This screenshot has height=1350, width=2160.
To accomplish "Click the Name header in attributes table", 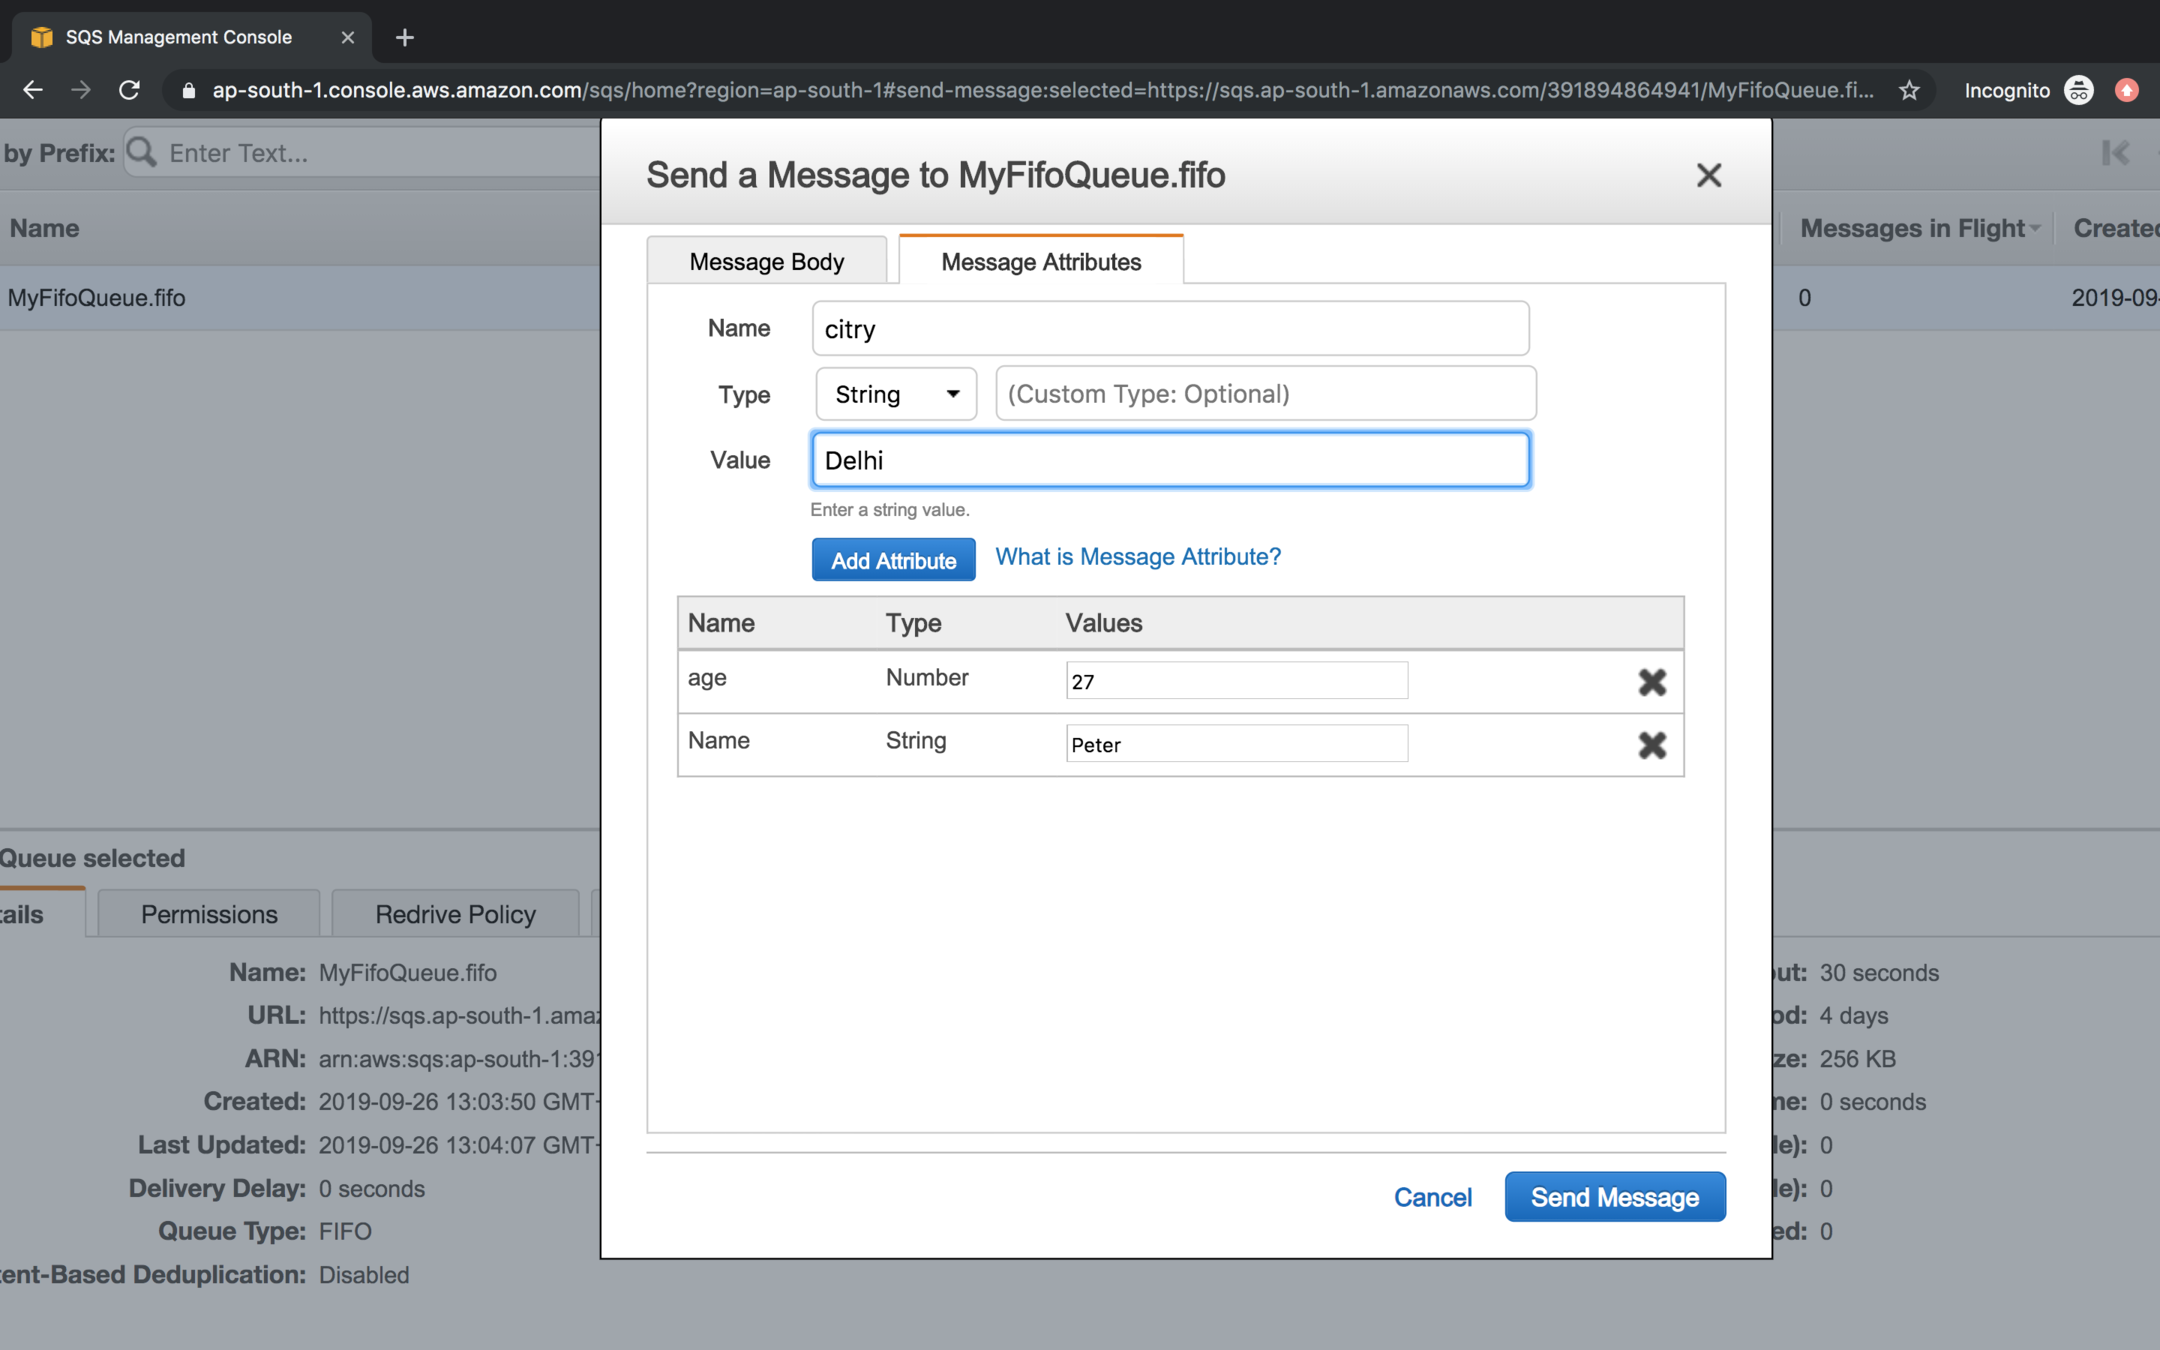I will (721, 623).
